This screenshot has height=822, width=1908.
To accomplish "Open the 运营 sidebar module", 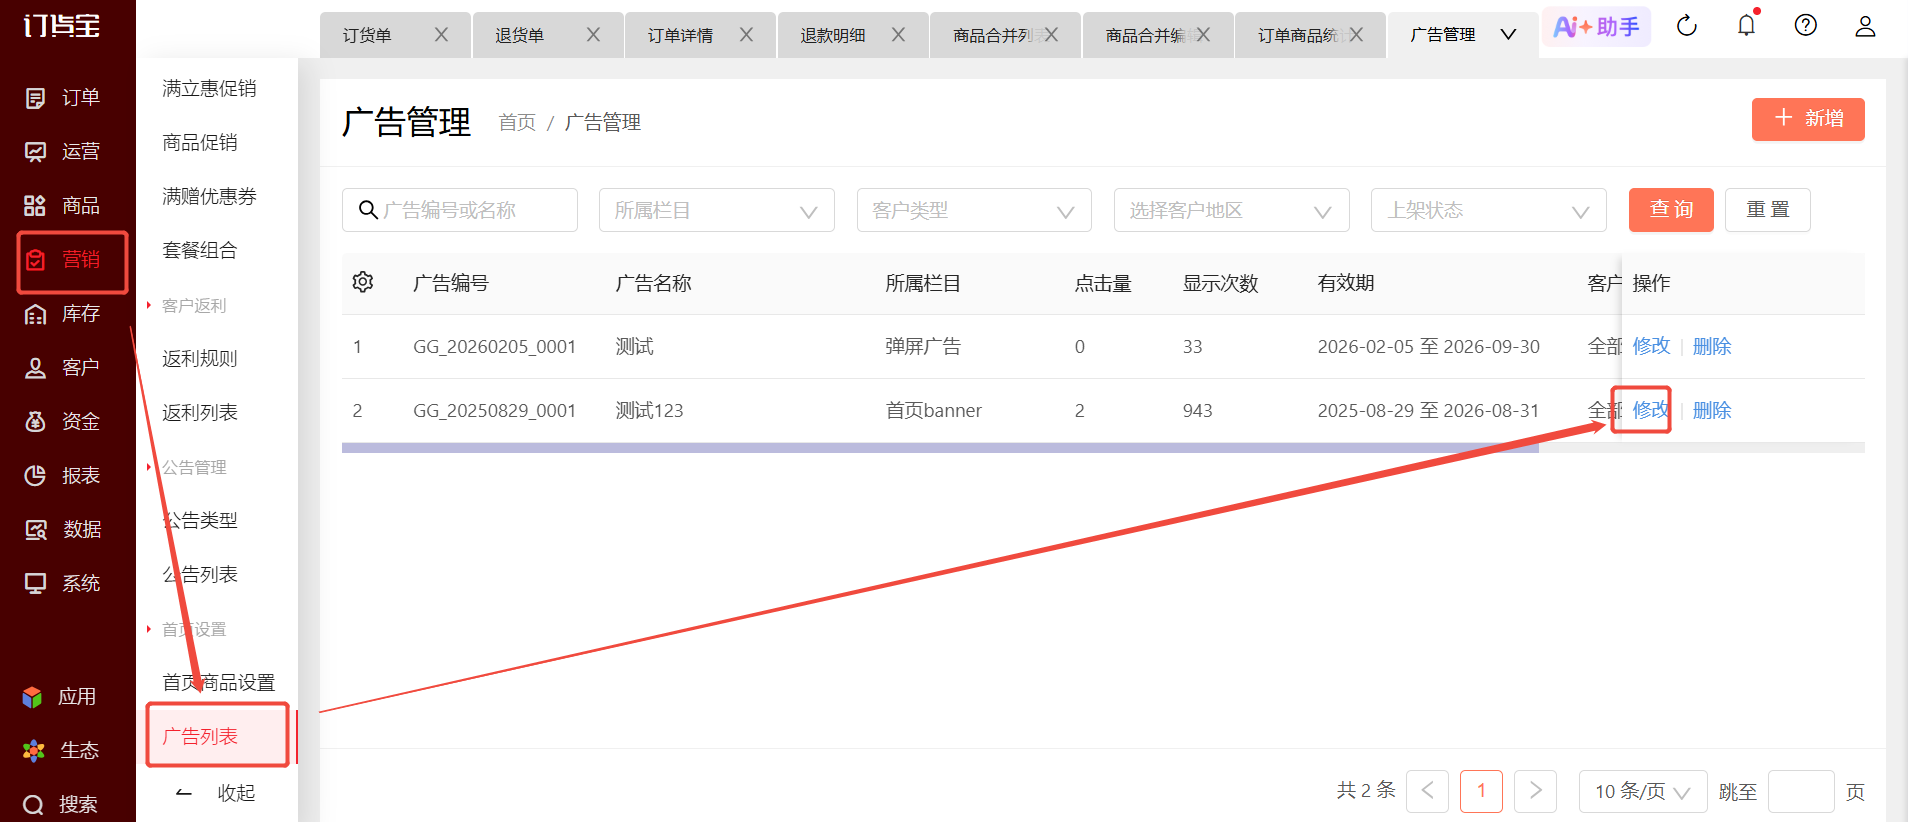I will pyautogui.click(x=62, y=151).
